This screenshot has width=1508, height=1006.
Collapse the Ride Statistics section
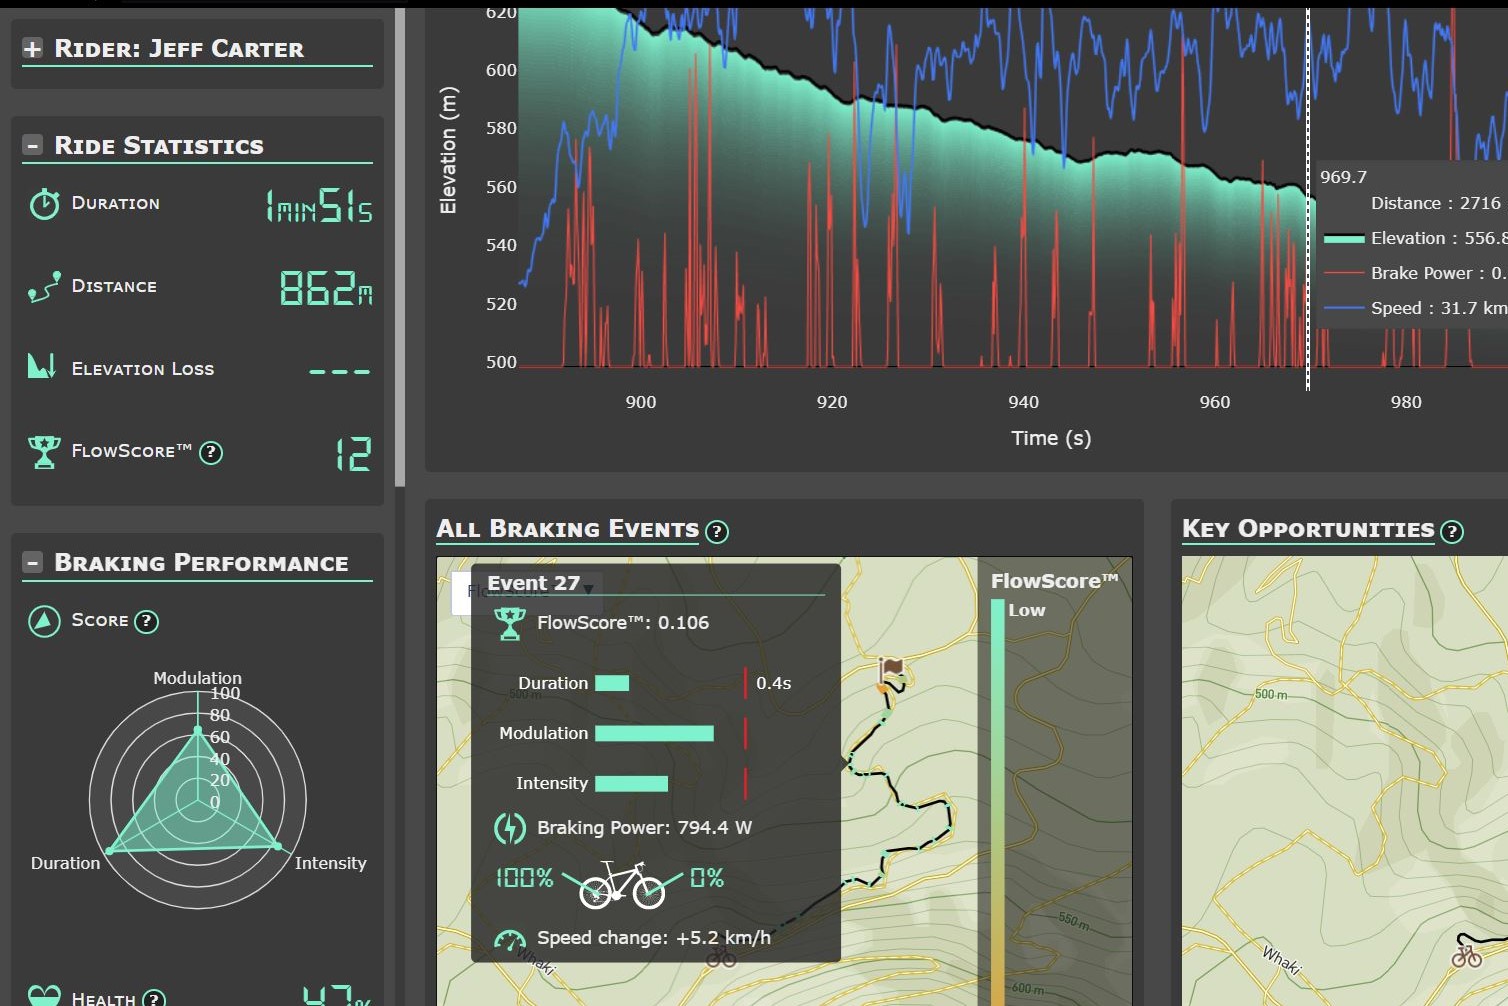pyautogui.click(x=33, y=146)
